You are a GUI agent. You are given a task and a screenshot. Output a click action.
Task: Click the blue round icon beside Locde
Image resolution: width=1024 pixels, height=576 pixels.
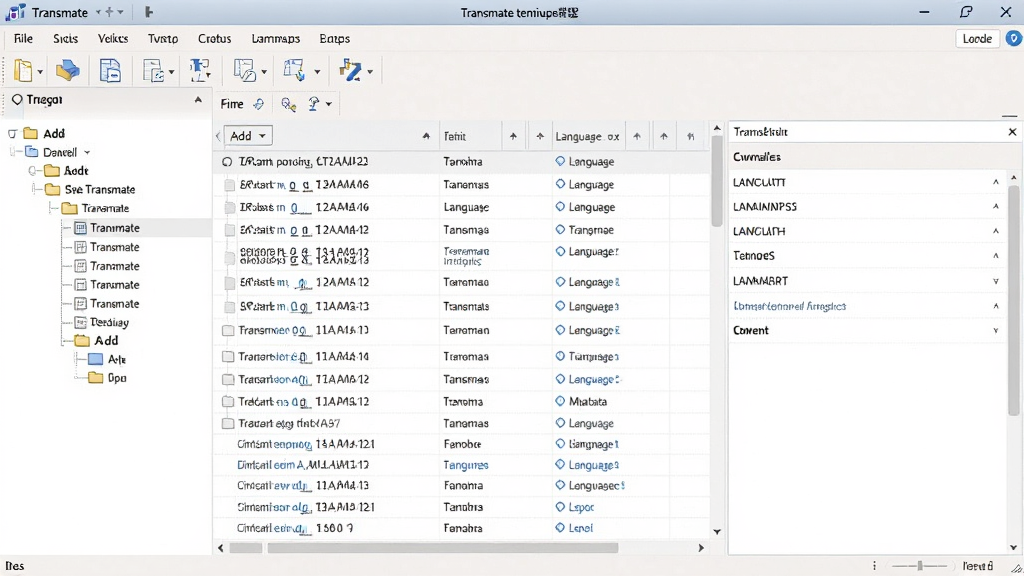pos(1014,39)
